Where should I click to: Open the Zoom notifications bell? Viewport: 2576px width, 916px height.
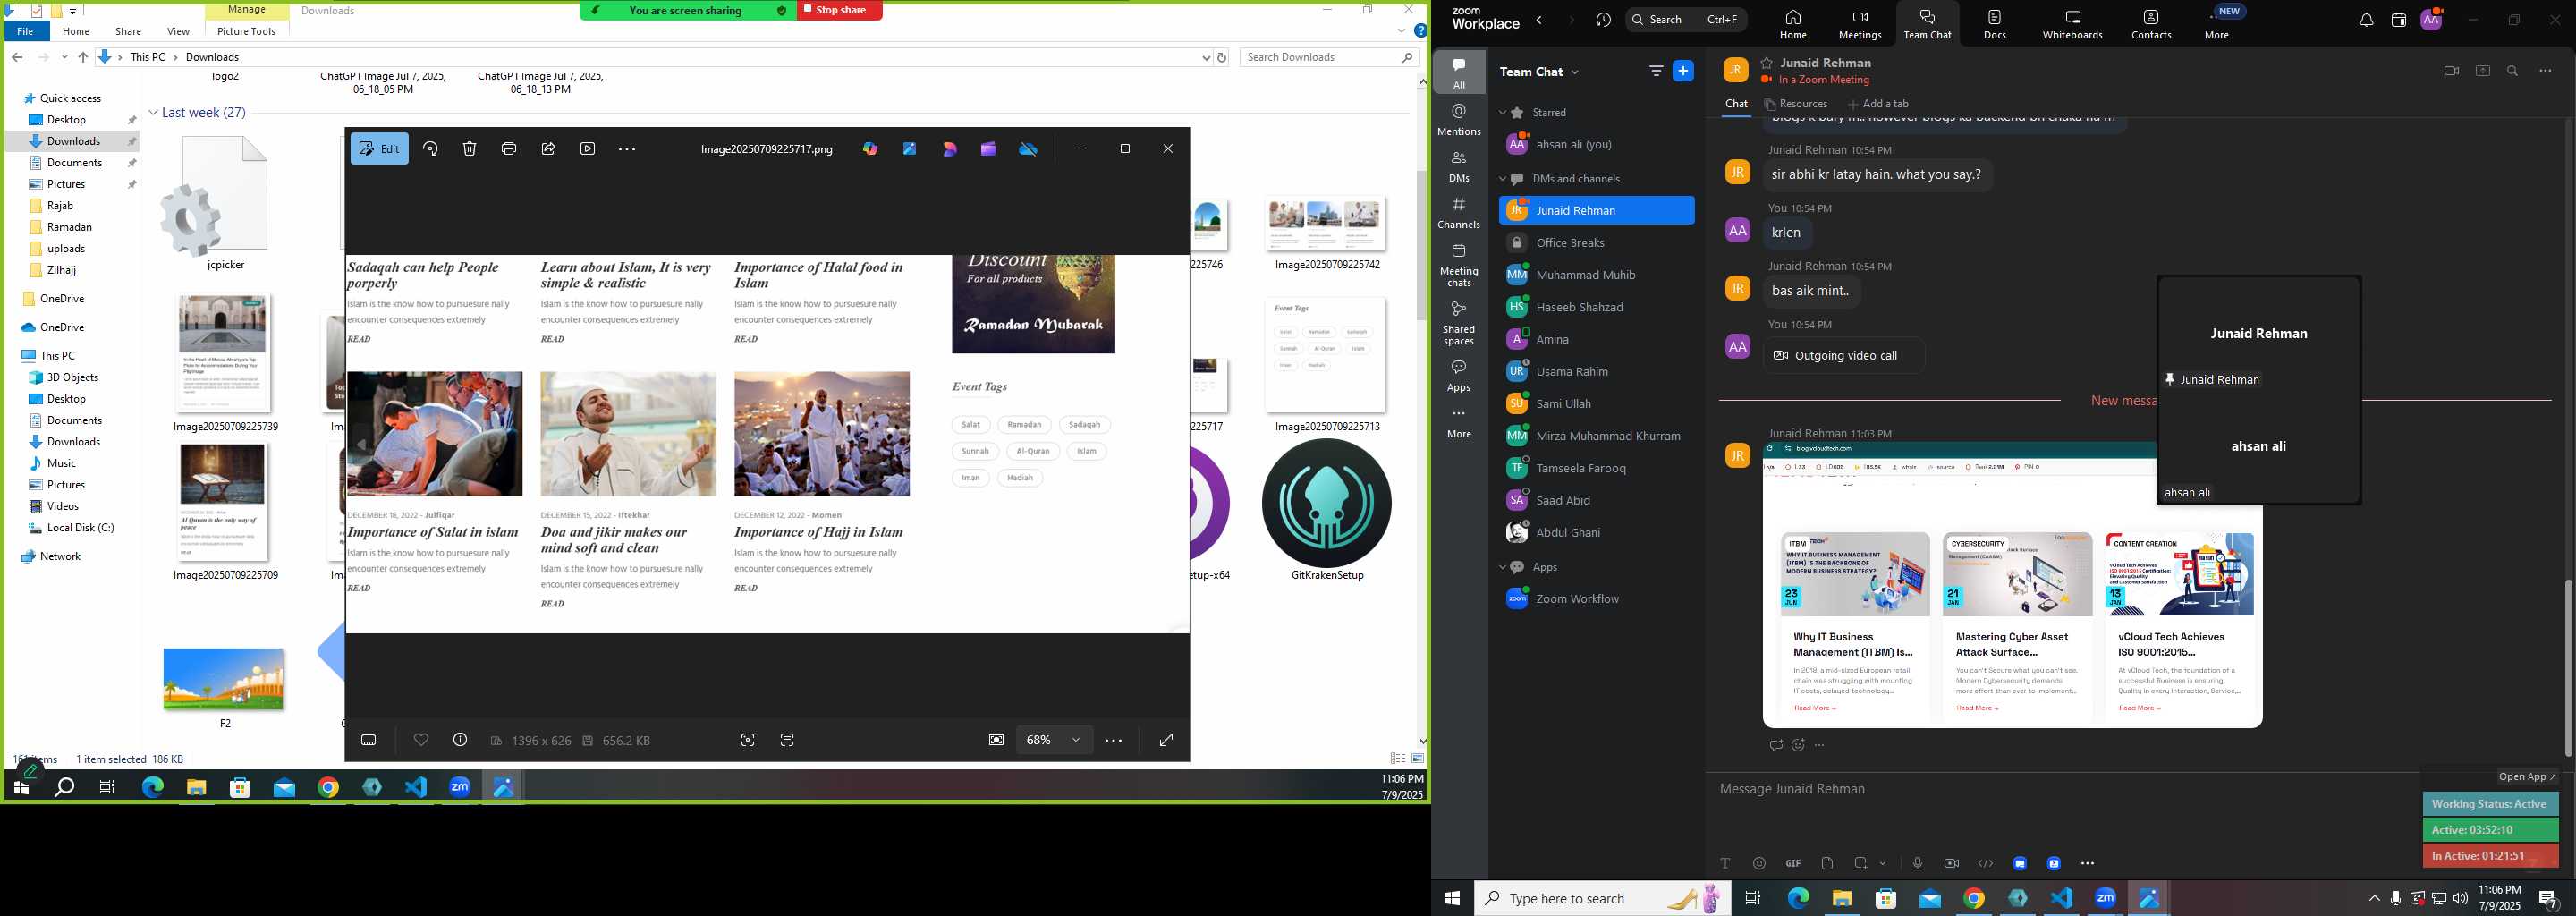[x=2366, y=20]
